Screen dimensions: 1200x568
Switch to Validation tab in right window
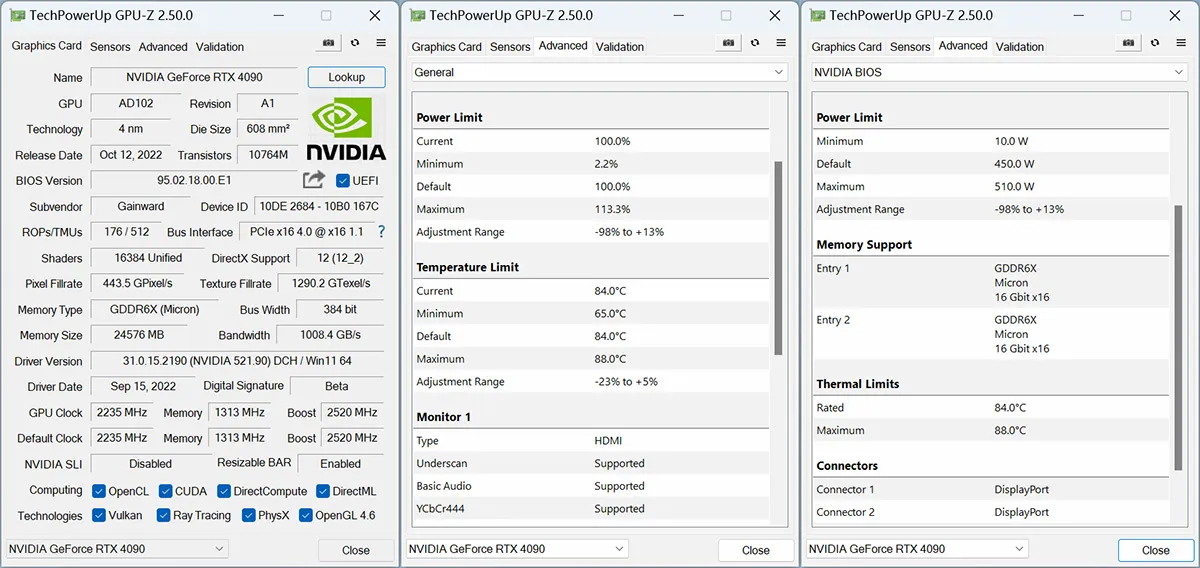1020,47
